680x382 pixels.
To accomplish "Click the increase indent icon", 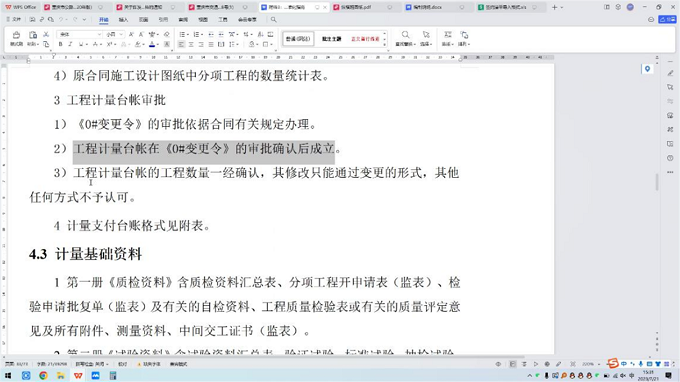I will 221,34.
